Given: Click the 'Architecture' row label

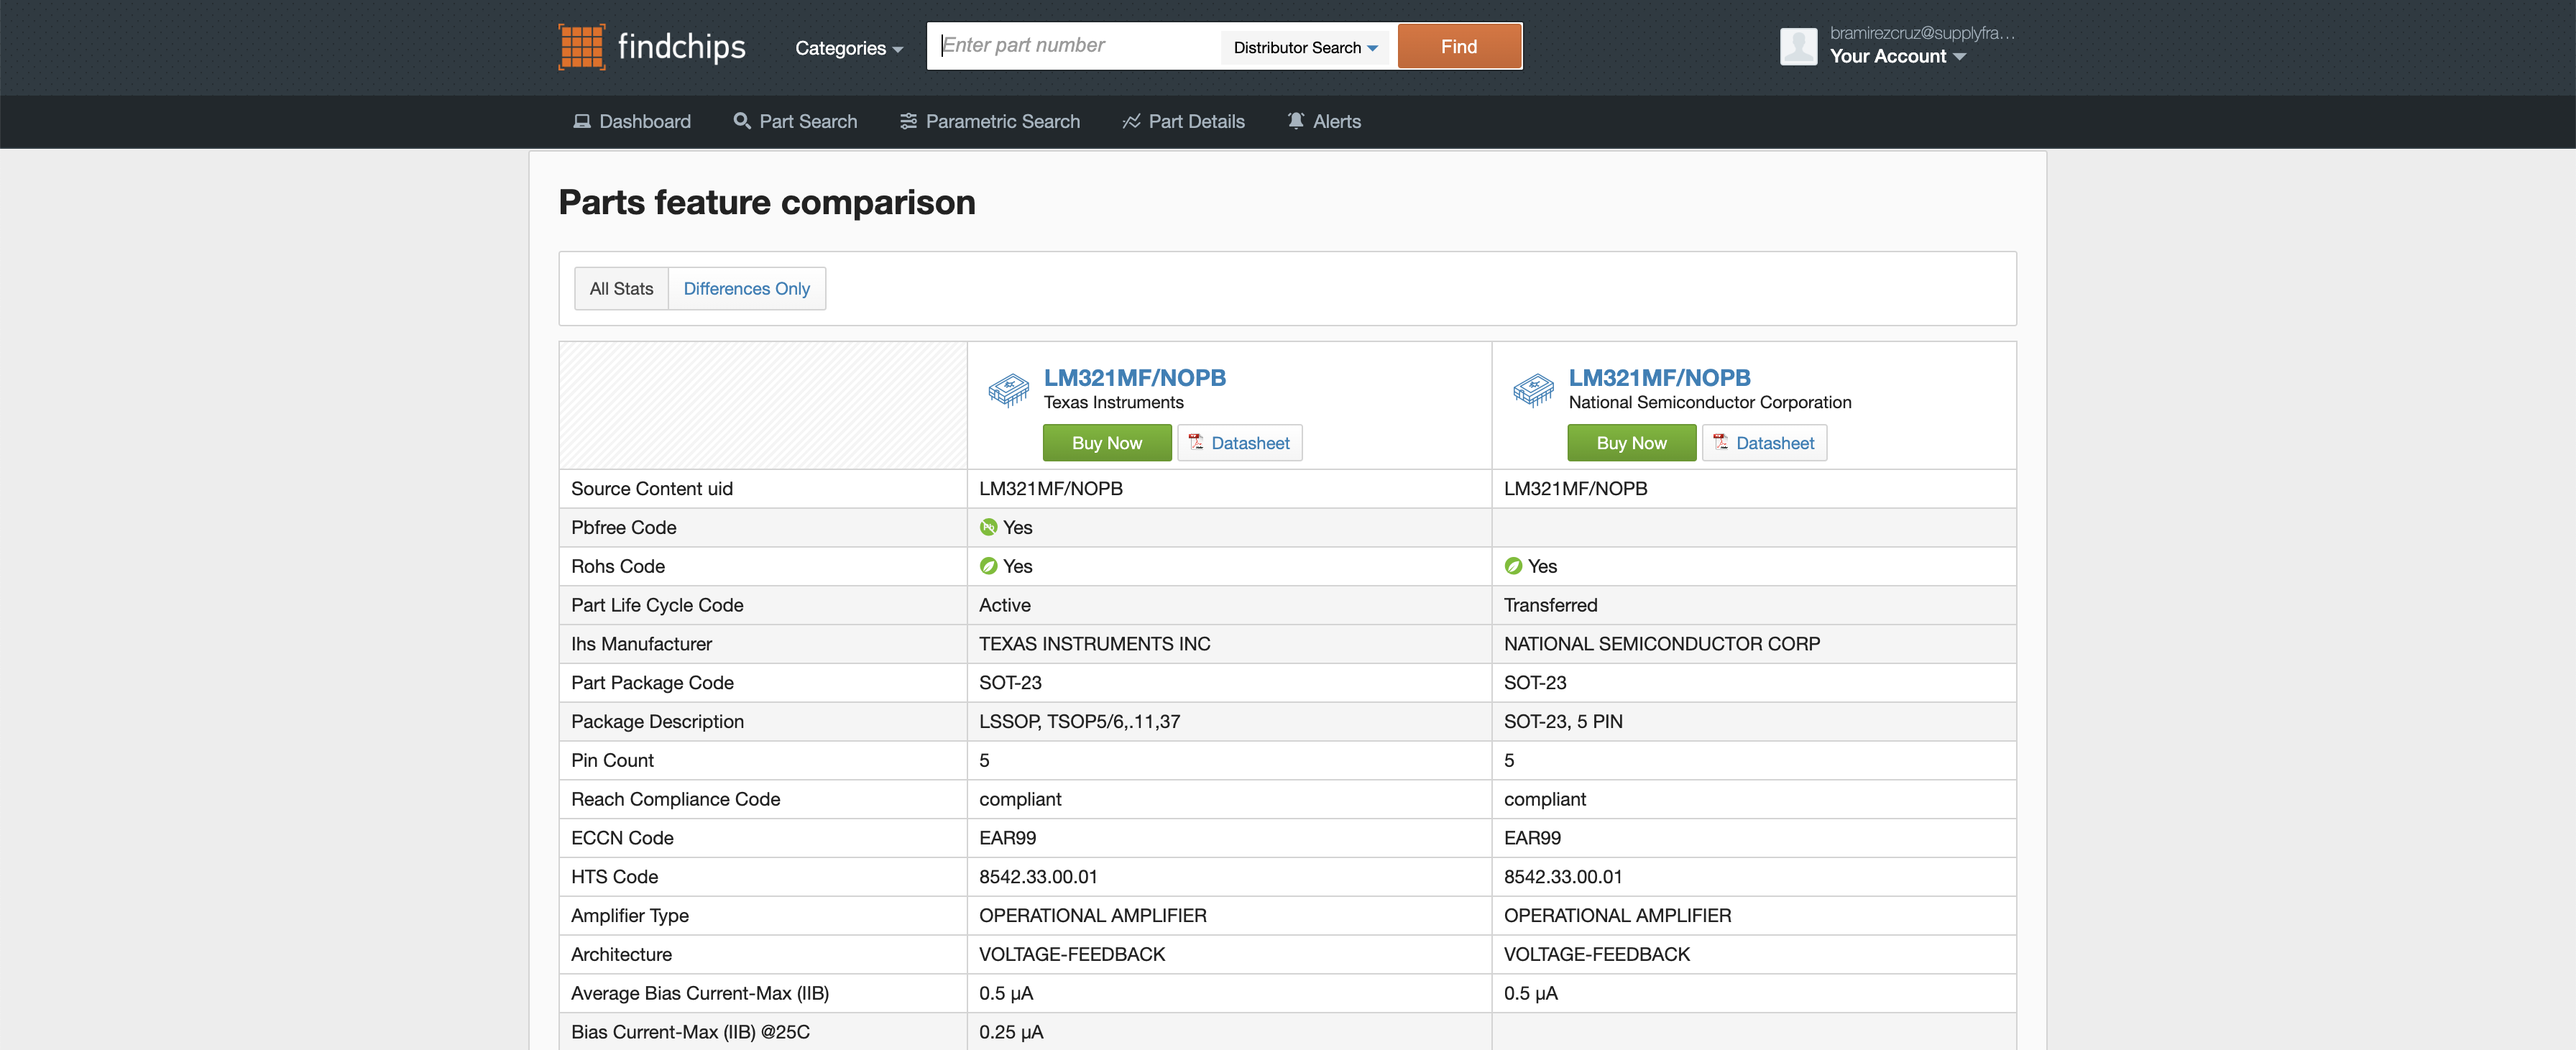Looking at the screenshot, I should tap(621, 954).
